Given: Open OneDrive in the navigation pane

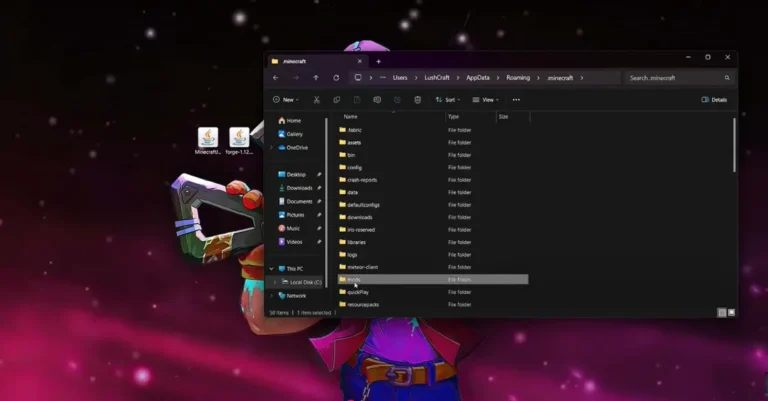Looking at the screenshot, I should (x=292, y=147).
